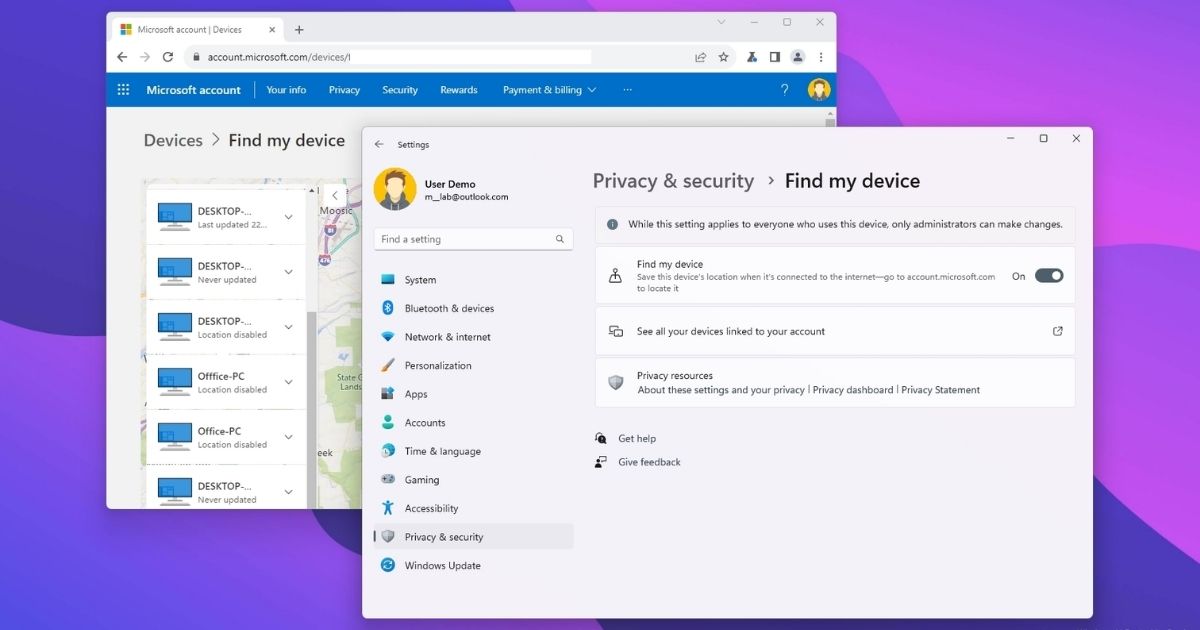Select Privacy & security in sidebar

coord(474,537)
